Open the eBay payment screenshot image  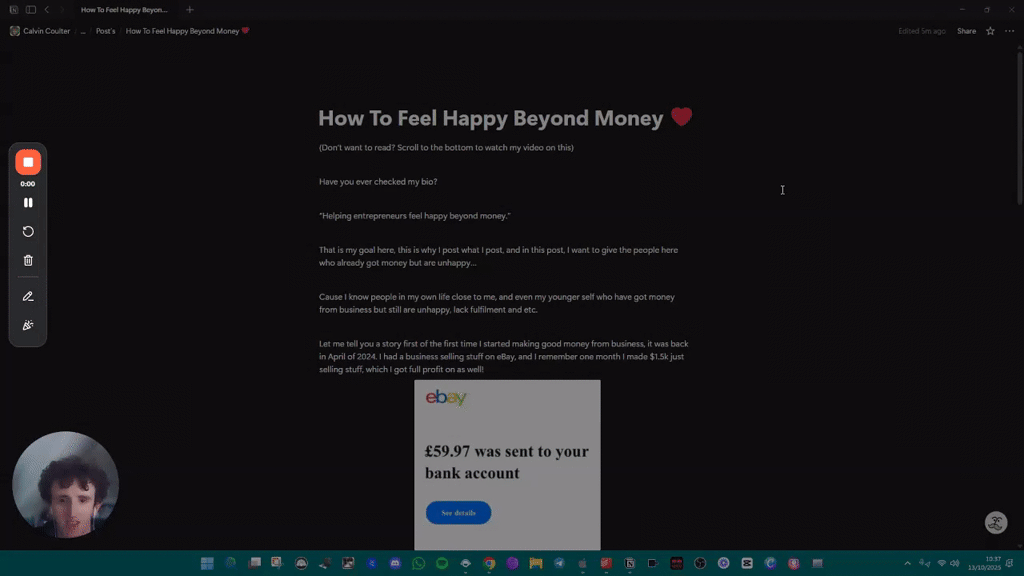point(507,465)
